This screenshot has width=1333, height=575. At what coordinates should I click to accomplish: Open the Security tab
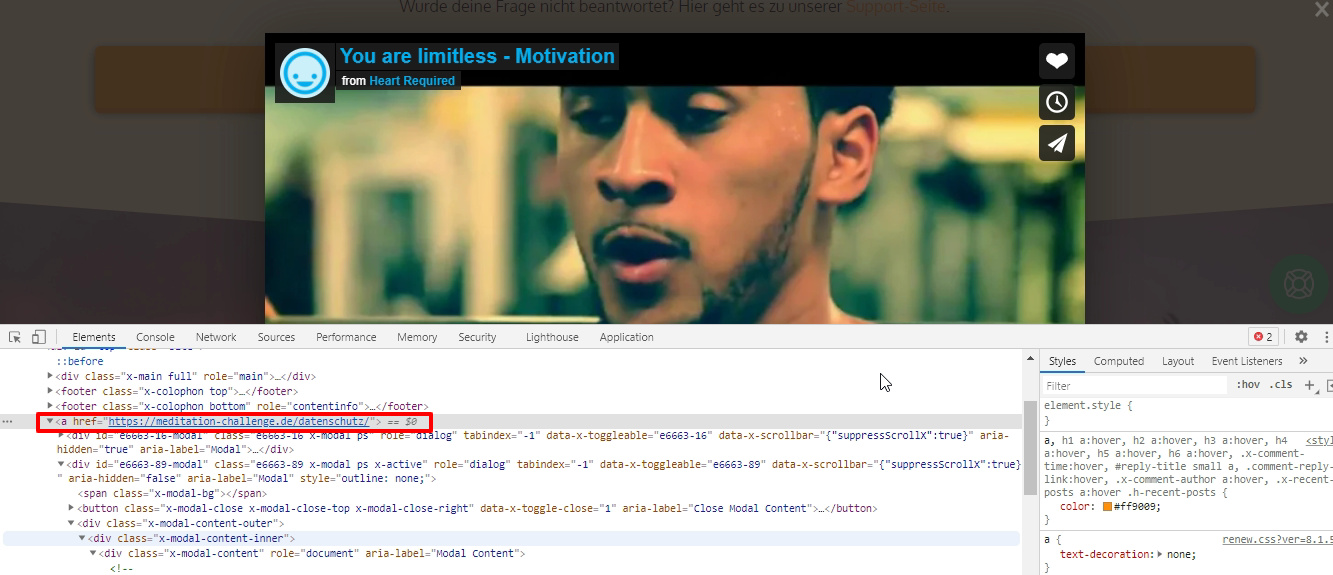point(477,337)
